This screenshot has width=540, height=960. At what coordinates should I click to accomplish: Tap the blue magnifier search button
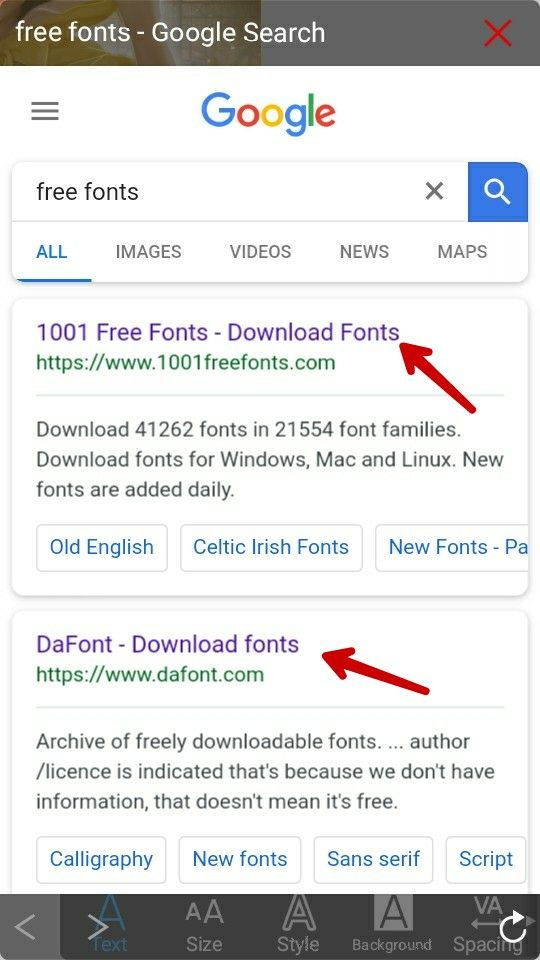[497, 192]
